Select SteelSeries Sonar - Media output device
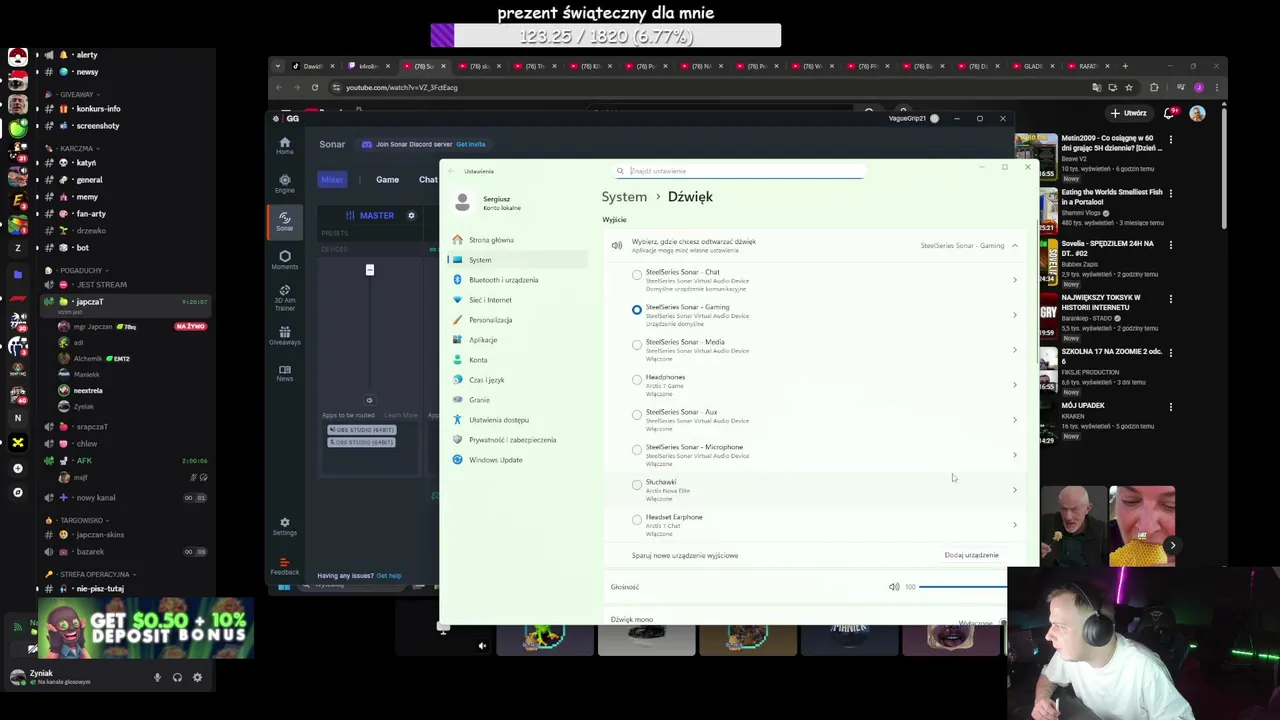This screenshot has width=1280, height=720. point(637,345)
